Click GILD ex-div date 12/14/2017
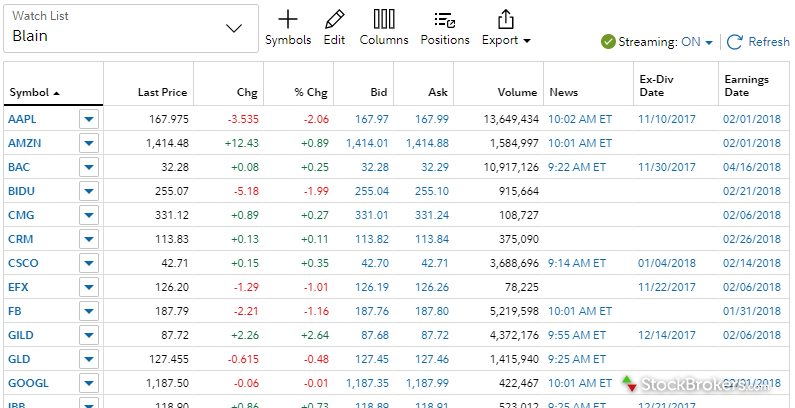Viewport: 795px width, 408px height. point(667,336)
